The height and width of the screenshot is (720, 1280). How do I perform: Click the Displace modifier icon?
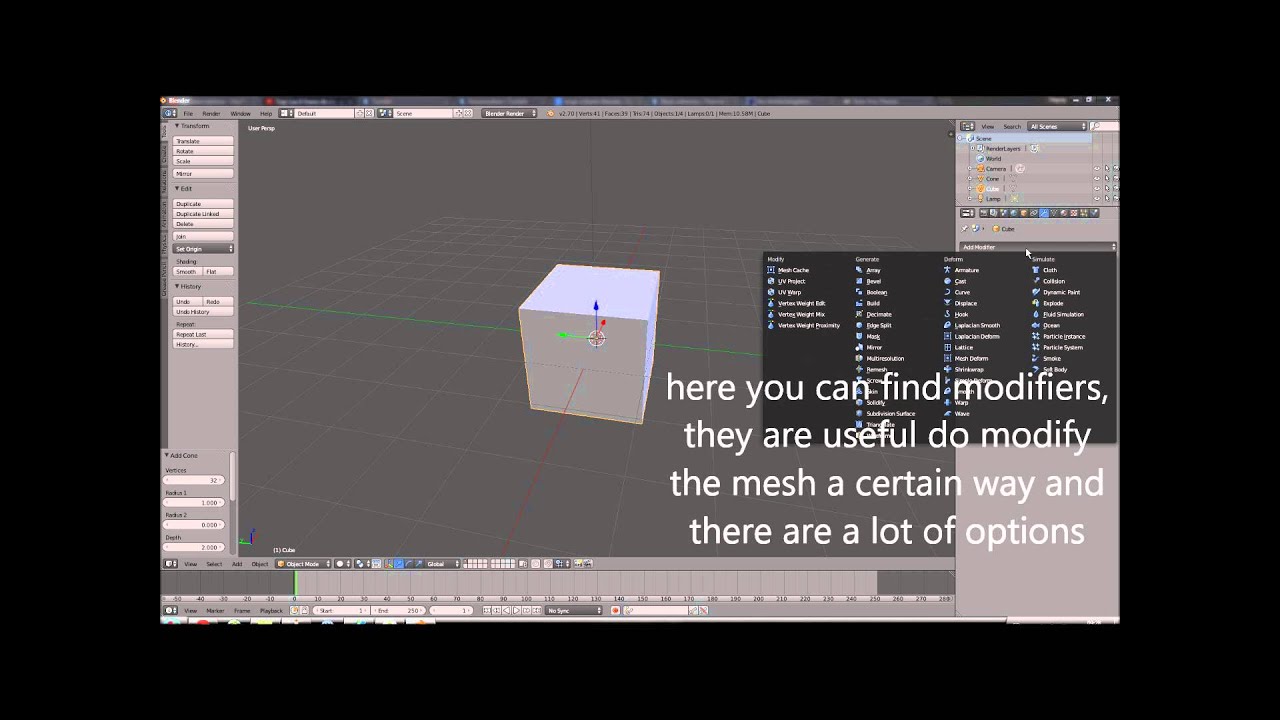pyautogui.click(x=948, y=303)
